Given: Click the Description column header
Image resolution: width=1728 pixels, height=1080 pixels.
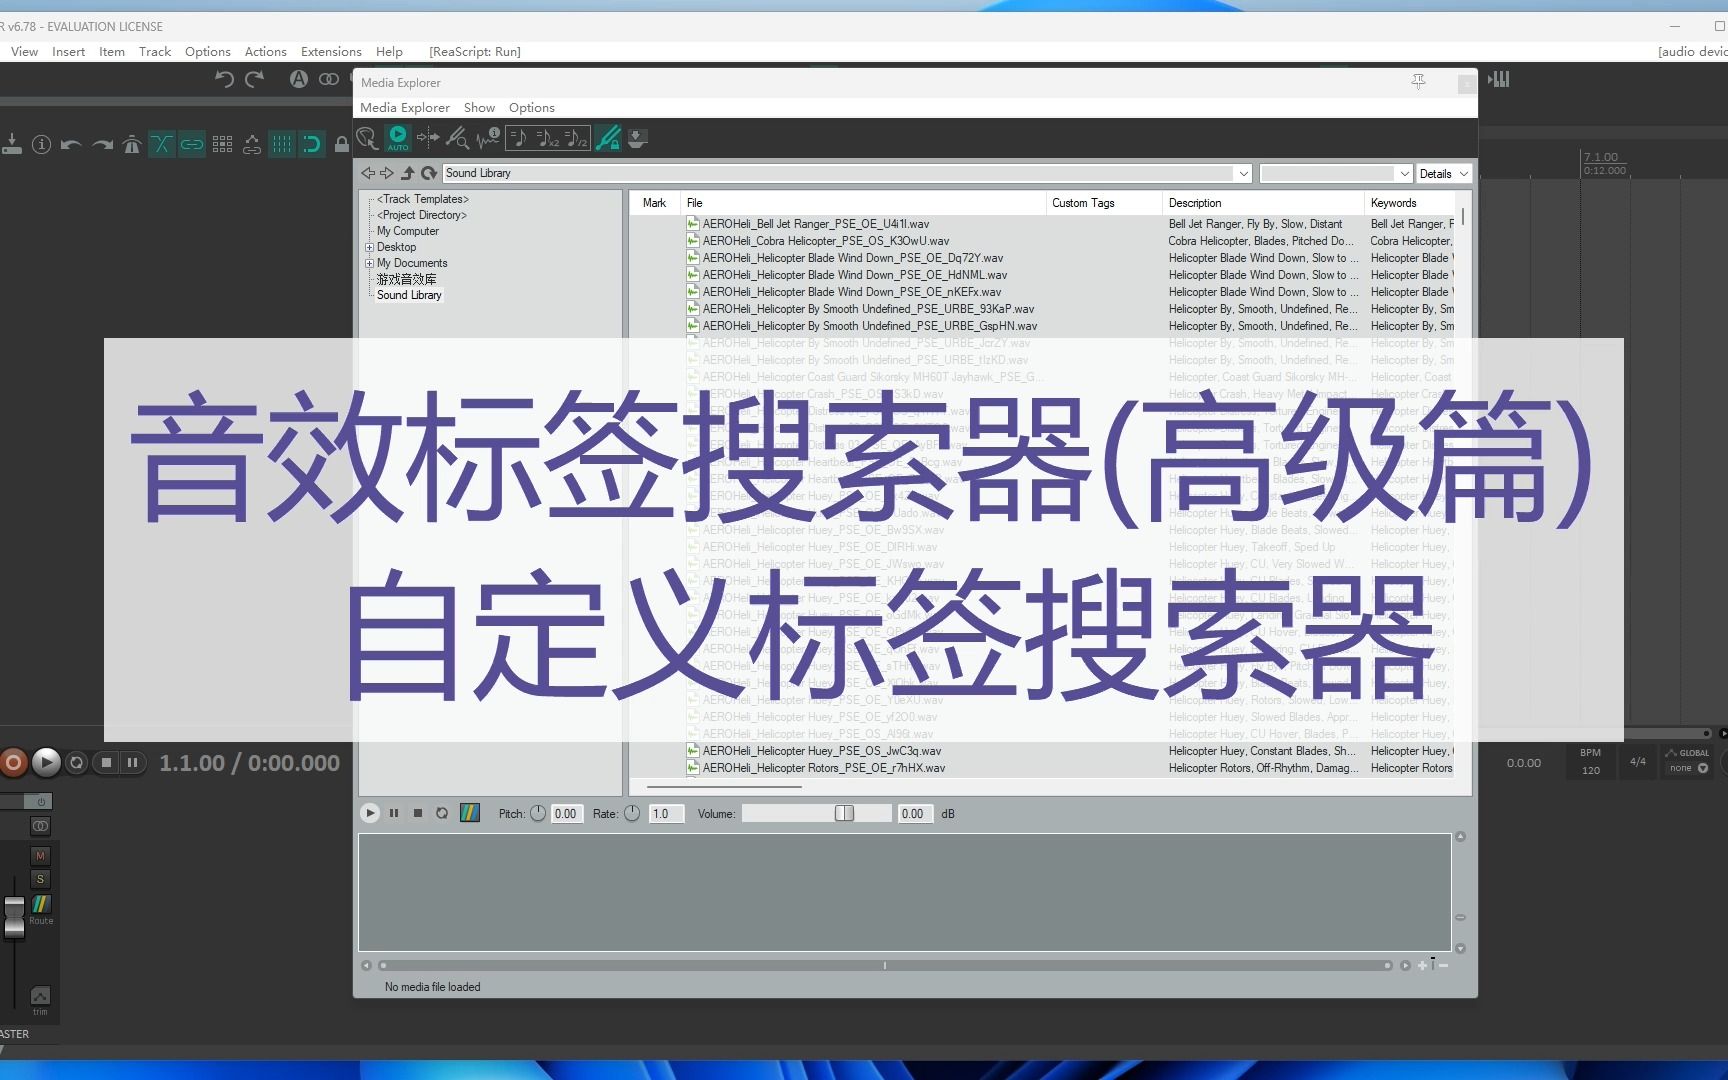Looking at the screenshot, I should click(x=1263, y=203).
